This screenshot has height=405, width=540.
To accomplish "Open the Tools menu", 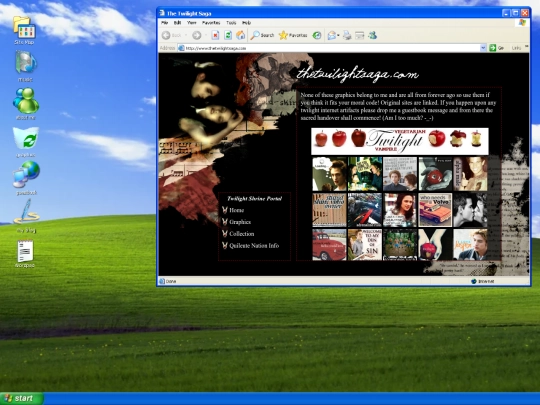I will (231, 23).
